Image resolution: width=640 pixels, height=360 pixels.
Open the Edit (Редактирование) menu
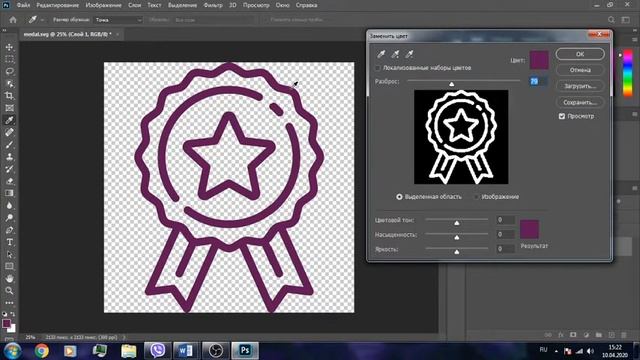coord(58,5)
